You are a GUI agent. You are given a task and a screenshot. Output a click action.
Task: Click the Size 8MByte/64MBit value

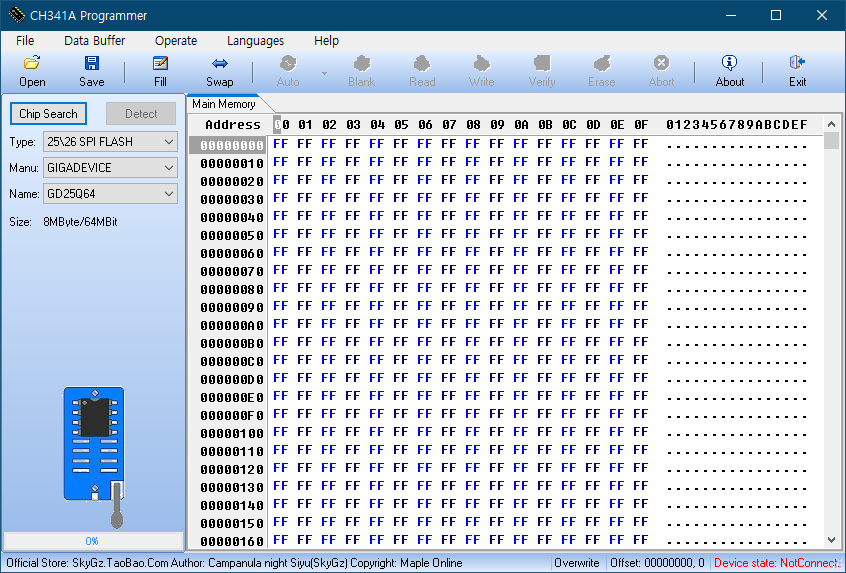tap(80, 222)
